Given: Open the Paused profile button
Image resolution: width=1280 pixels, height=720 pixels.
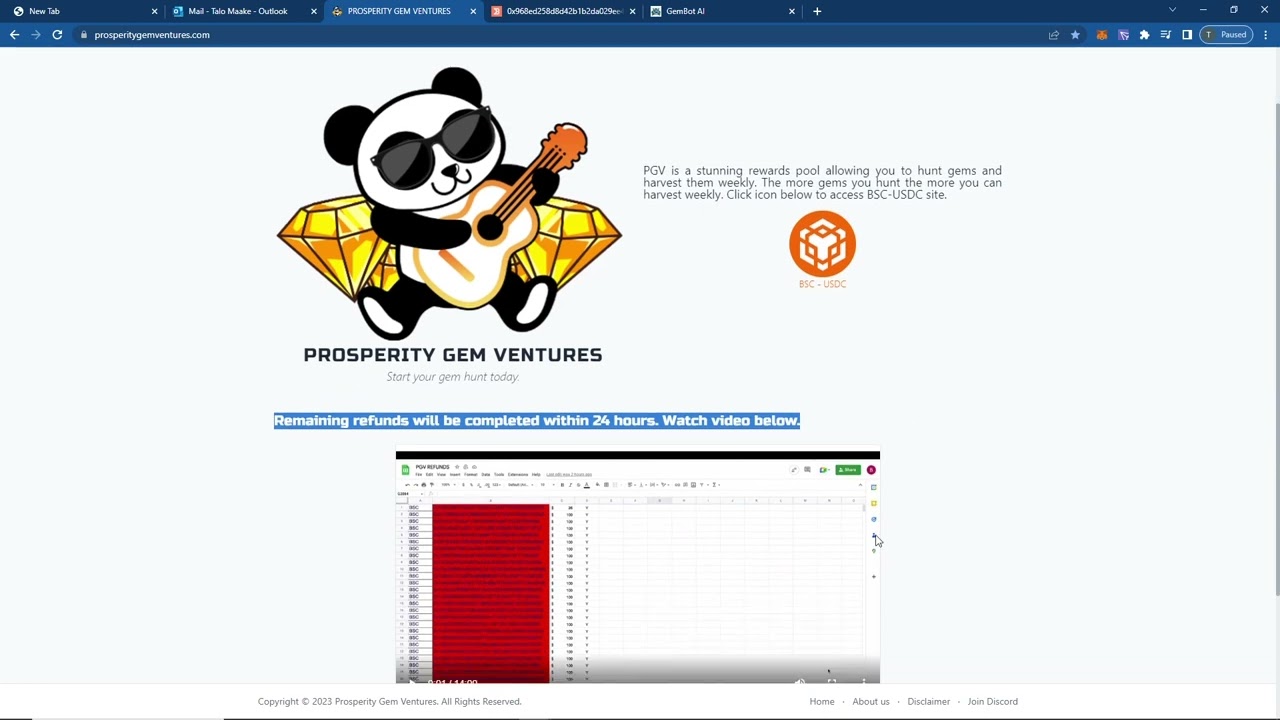Looking at the screenshot, I should tap(1226, 35).
